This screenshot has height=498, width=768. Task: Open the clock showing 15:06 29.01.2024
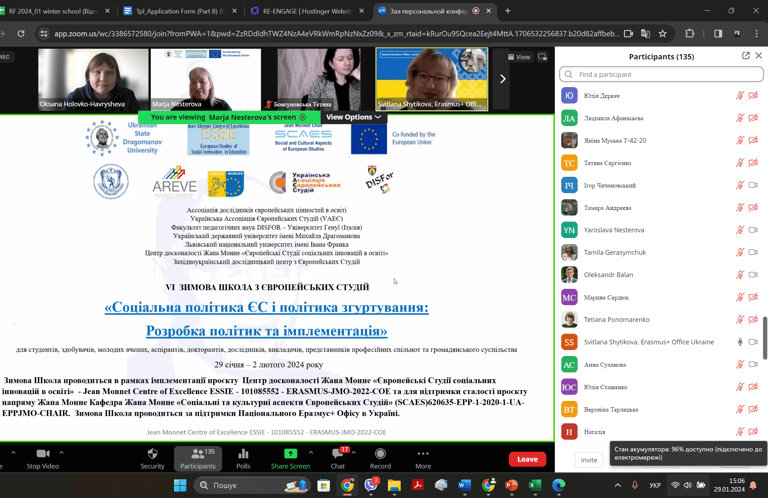coord(729,485)
